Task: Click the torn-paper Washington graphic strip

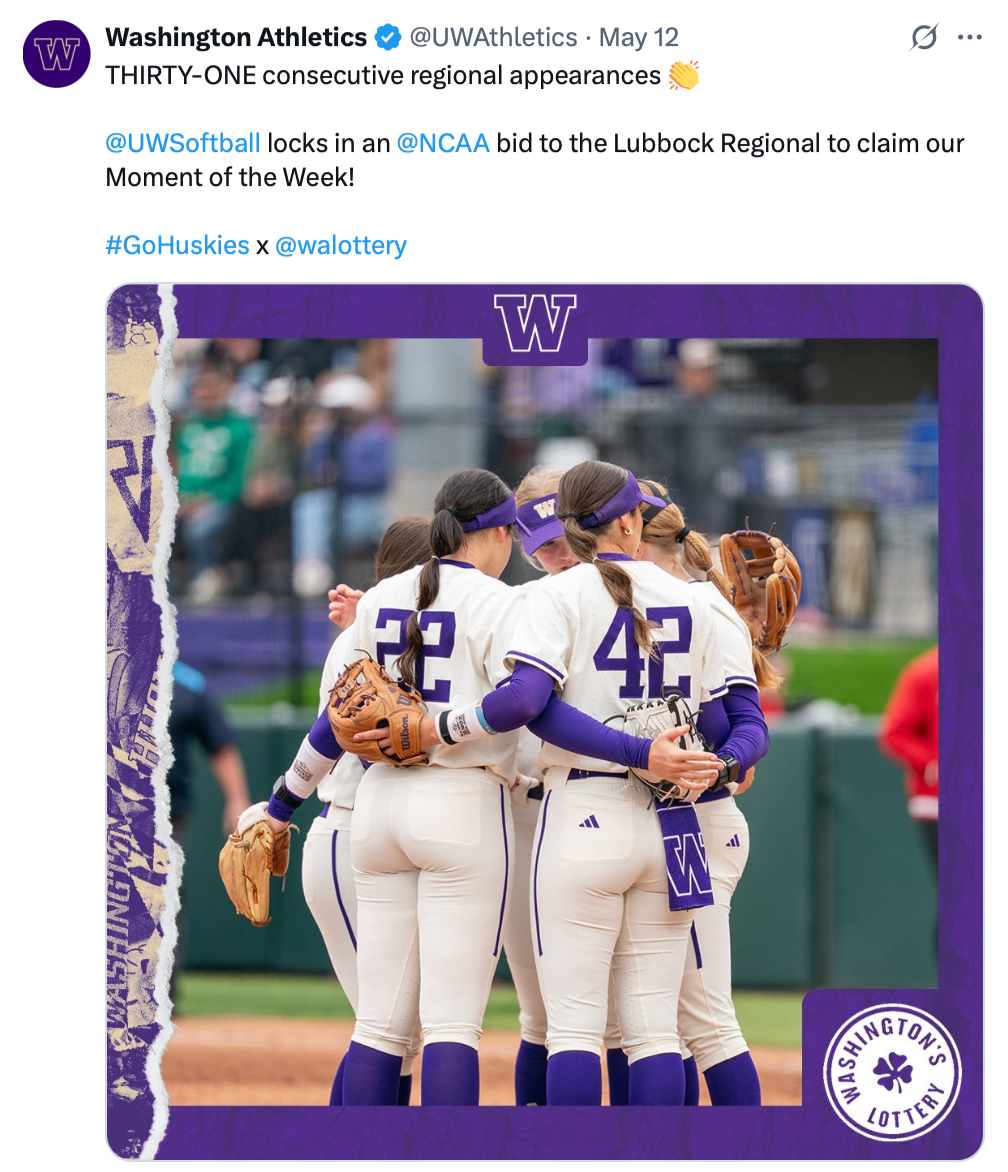Action: pos(140,721)
